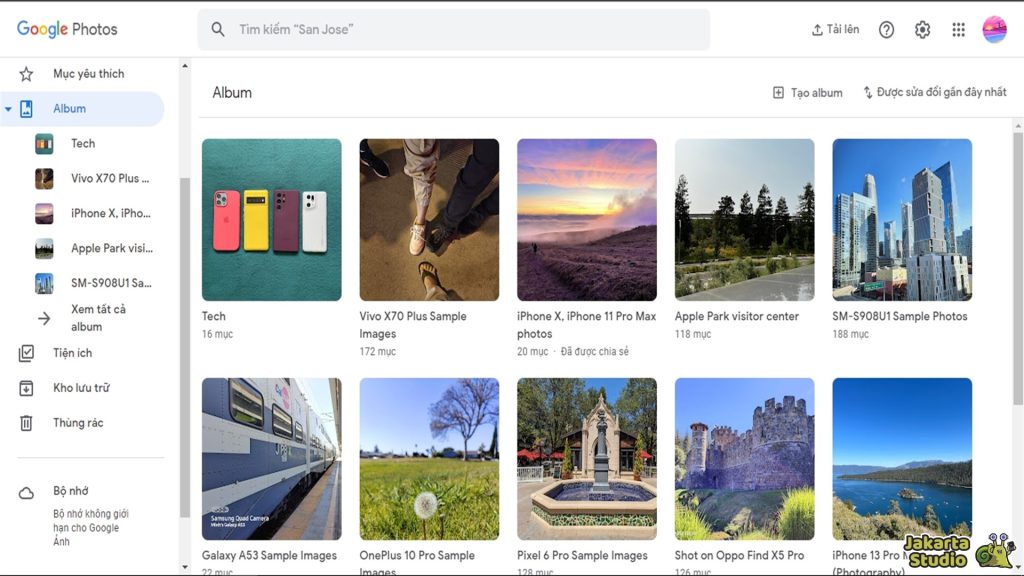Click the Tech album icon in sidebar
The height and width of the screenshot is (576, 1024).
44,144
